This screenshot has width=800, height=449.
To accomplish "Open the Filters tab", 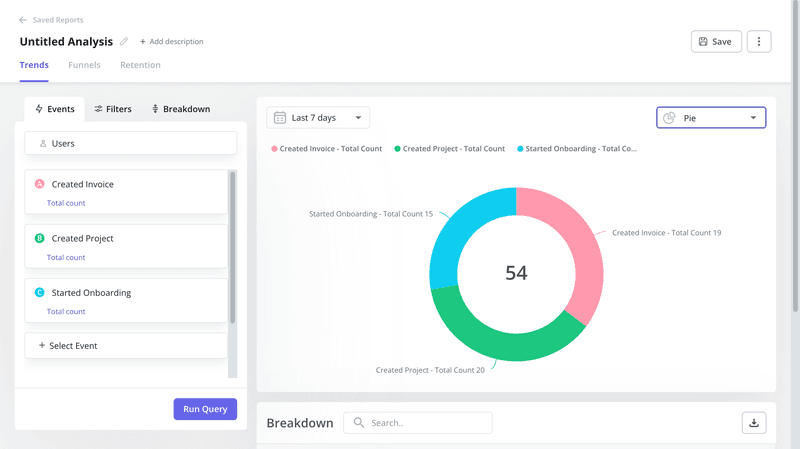I will [x=113, y=109].
